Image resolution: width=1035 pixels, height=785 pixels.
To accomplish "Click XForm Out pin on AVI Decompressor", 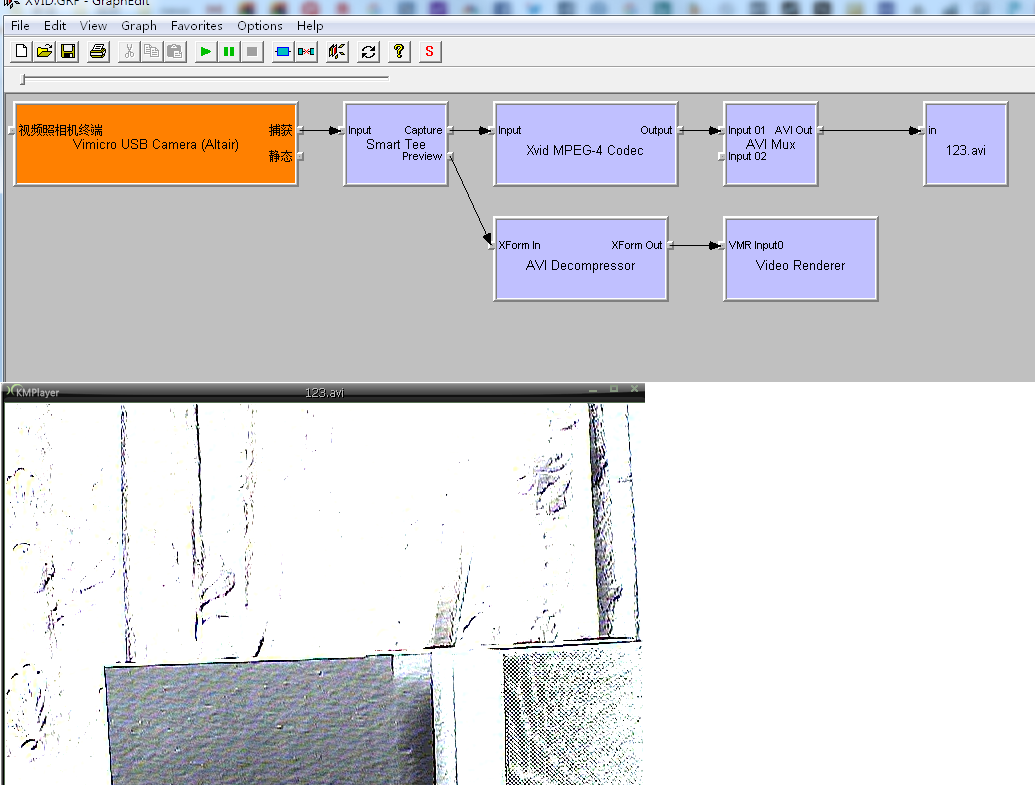I will 670,246.
